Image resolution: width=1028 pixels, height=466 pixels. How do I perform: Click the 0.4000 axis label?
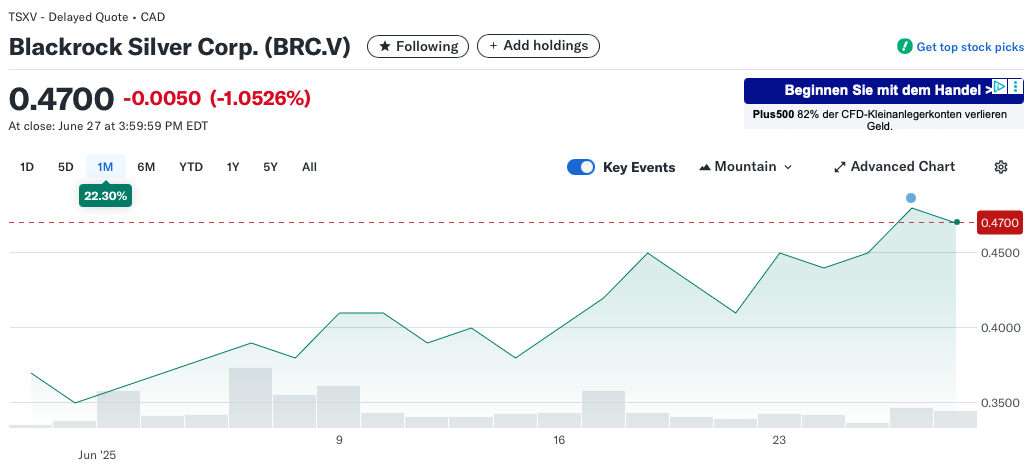coord(1001,328)
